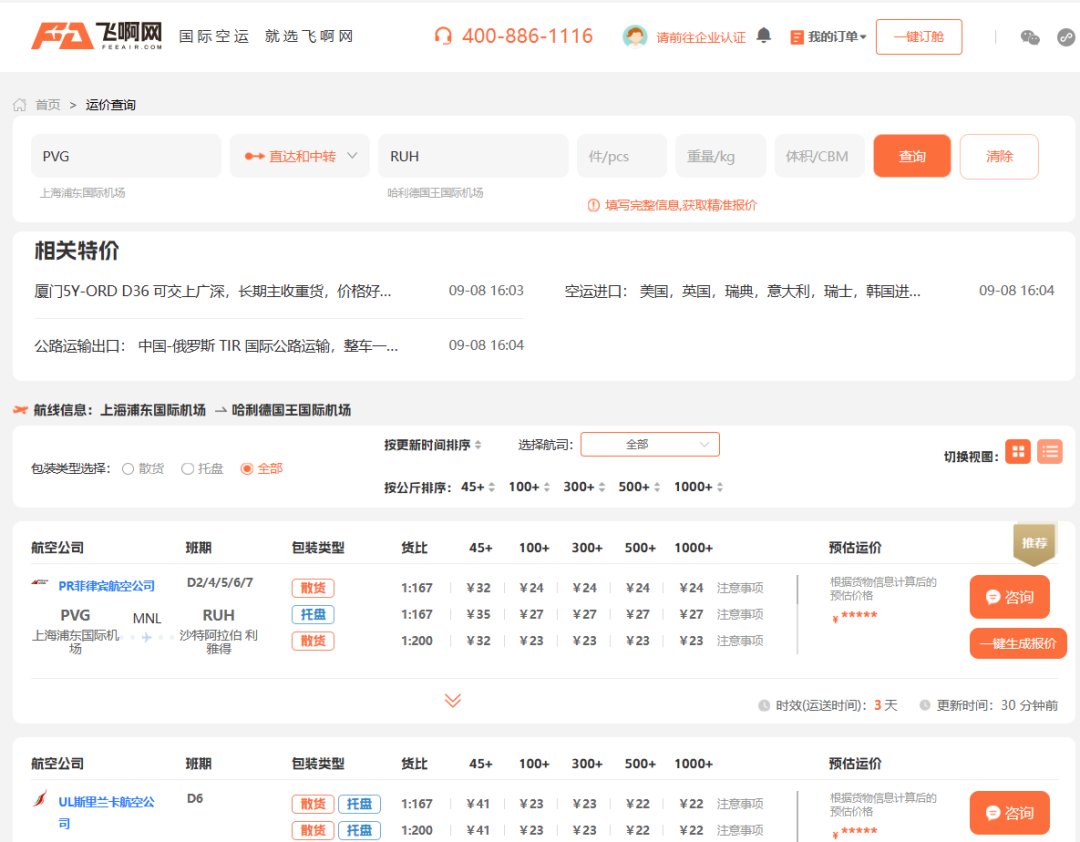
Task: Sort by 100+ kilogram rate
Action: (528, 487)
